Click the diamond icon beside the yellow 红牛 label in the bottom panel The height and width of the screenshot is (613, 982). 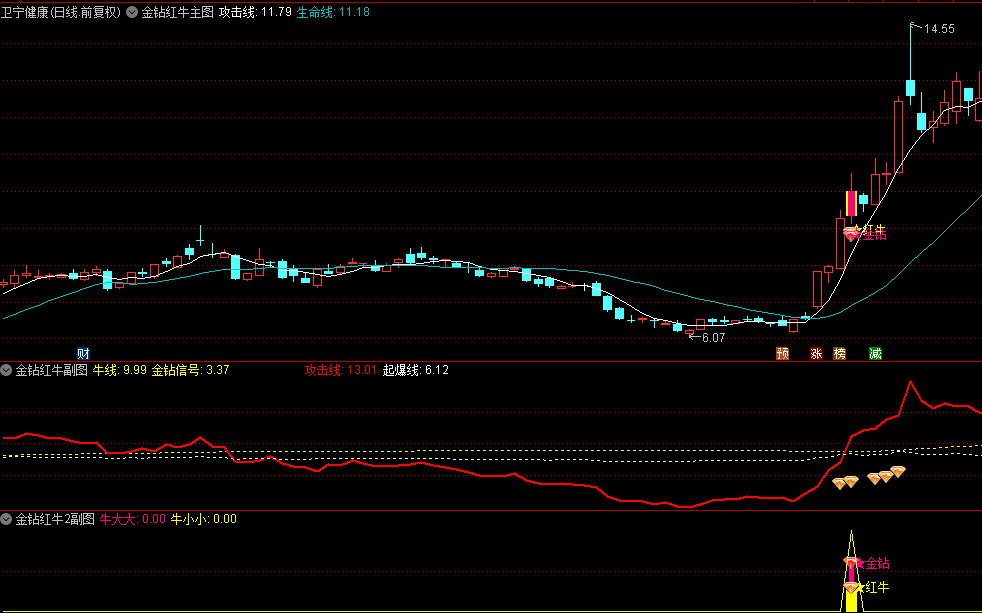coord(850,587)
